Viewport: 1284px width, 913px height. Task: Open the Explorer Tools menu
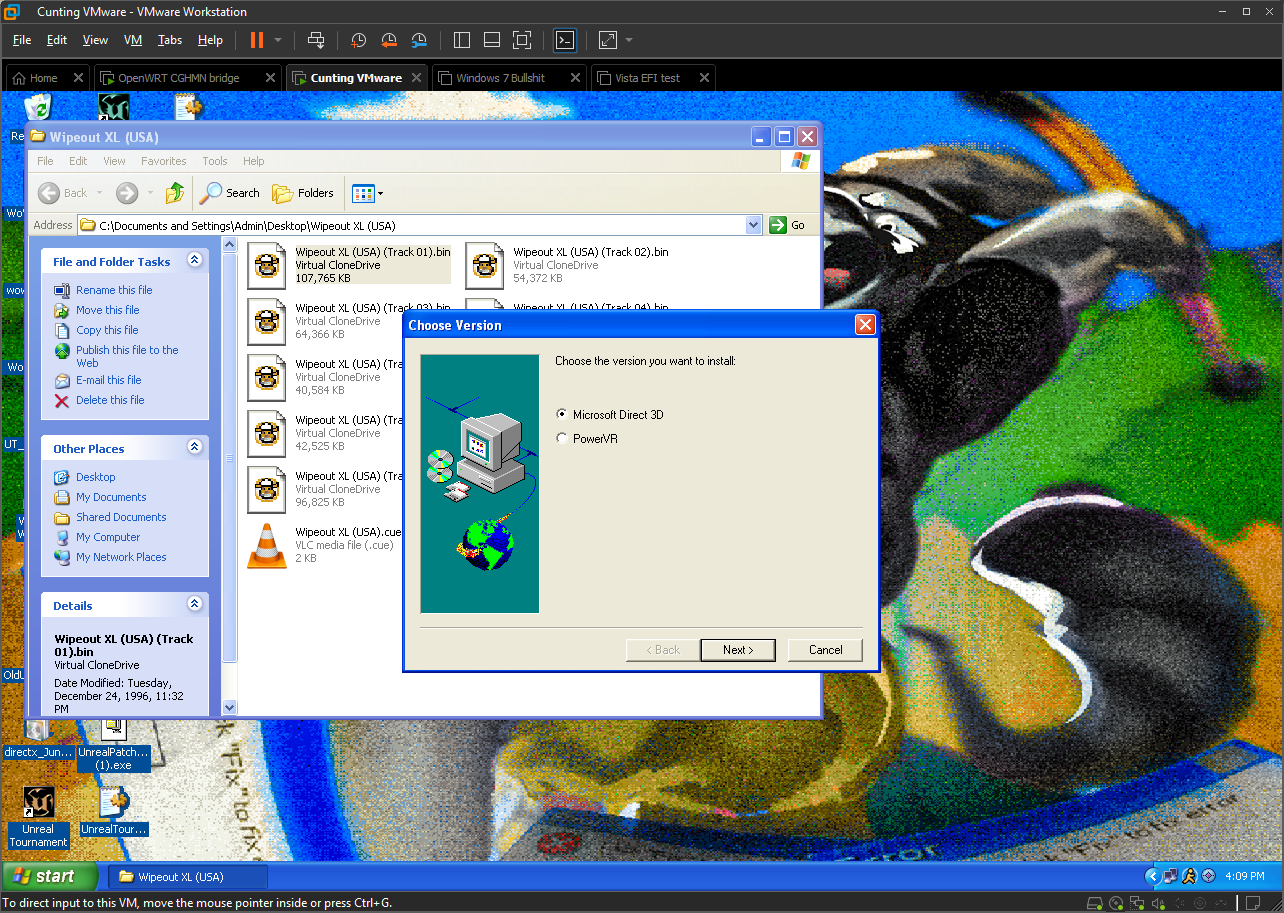pos(215,161)
